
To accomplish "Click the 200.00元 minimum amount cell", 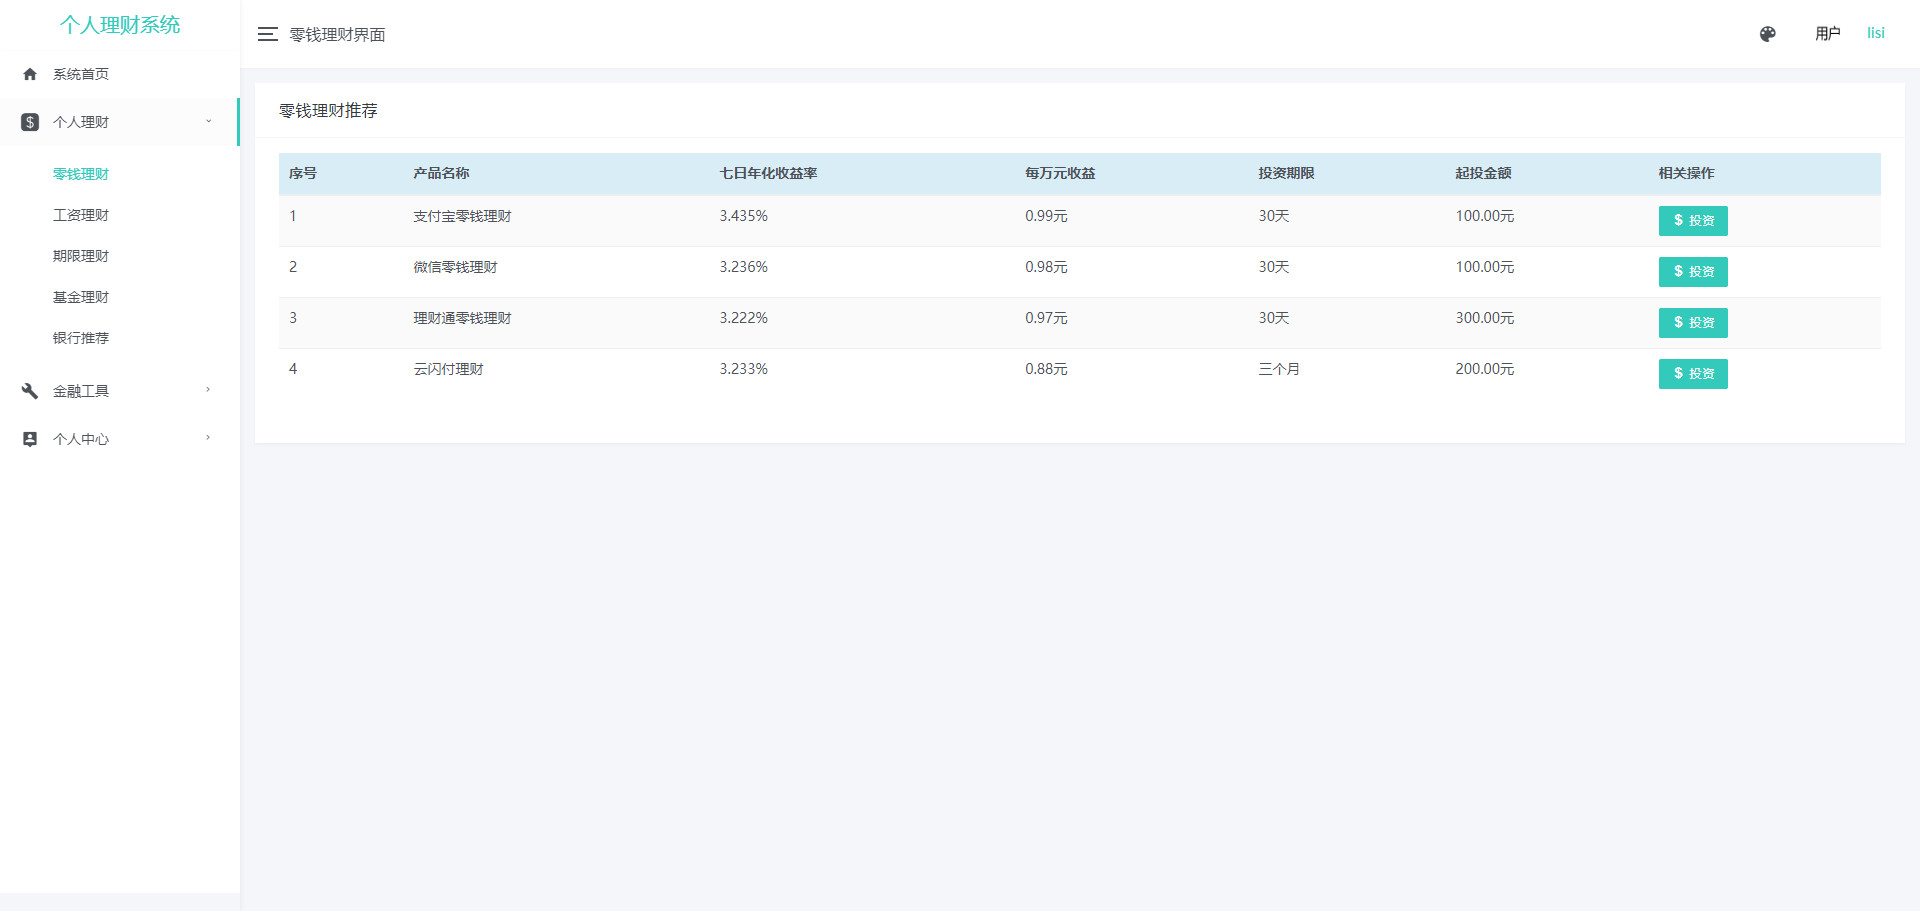I will 1484,369.
